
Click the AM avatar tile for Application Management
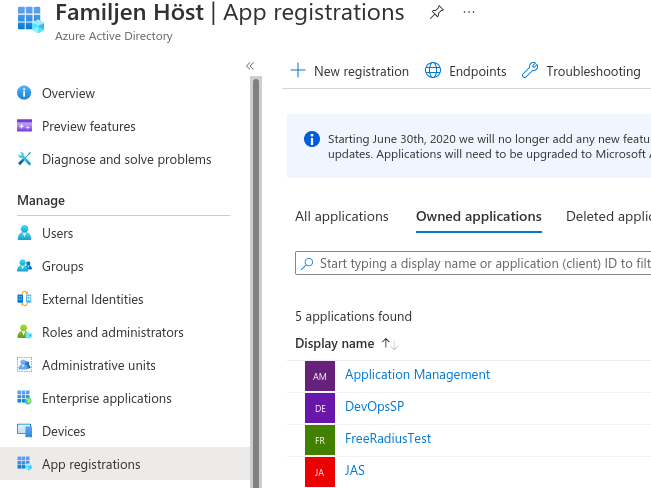pyautogui.click(x=320, y=376)
